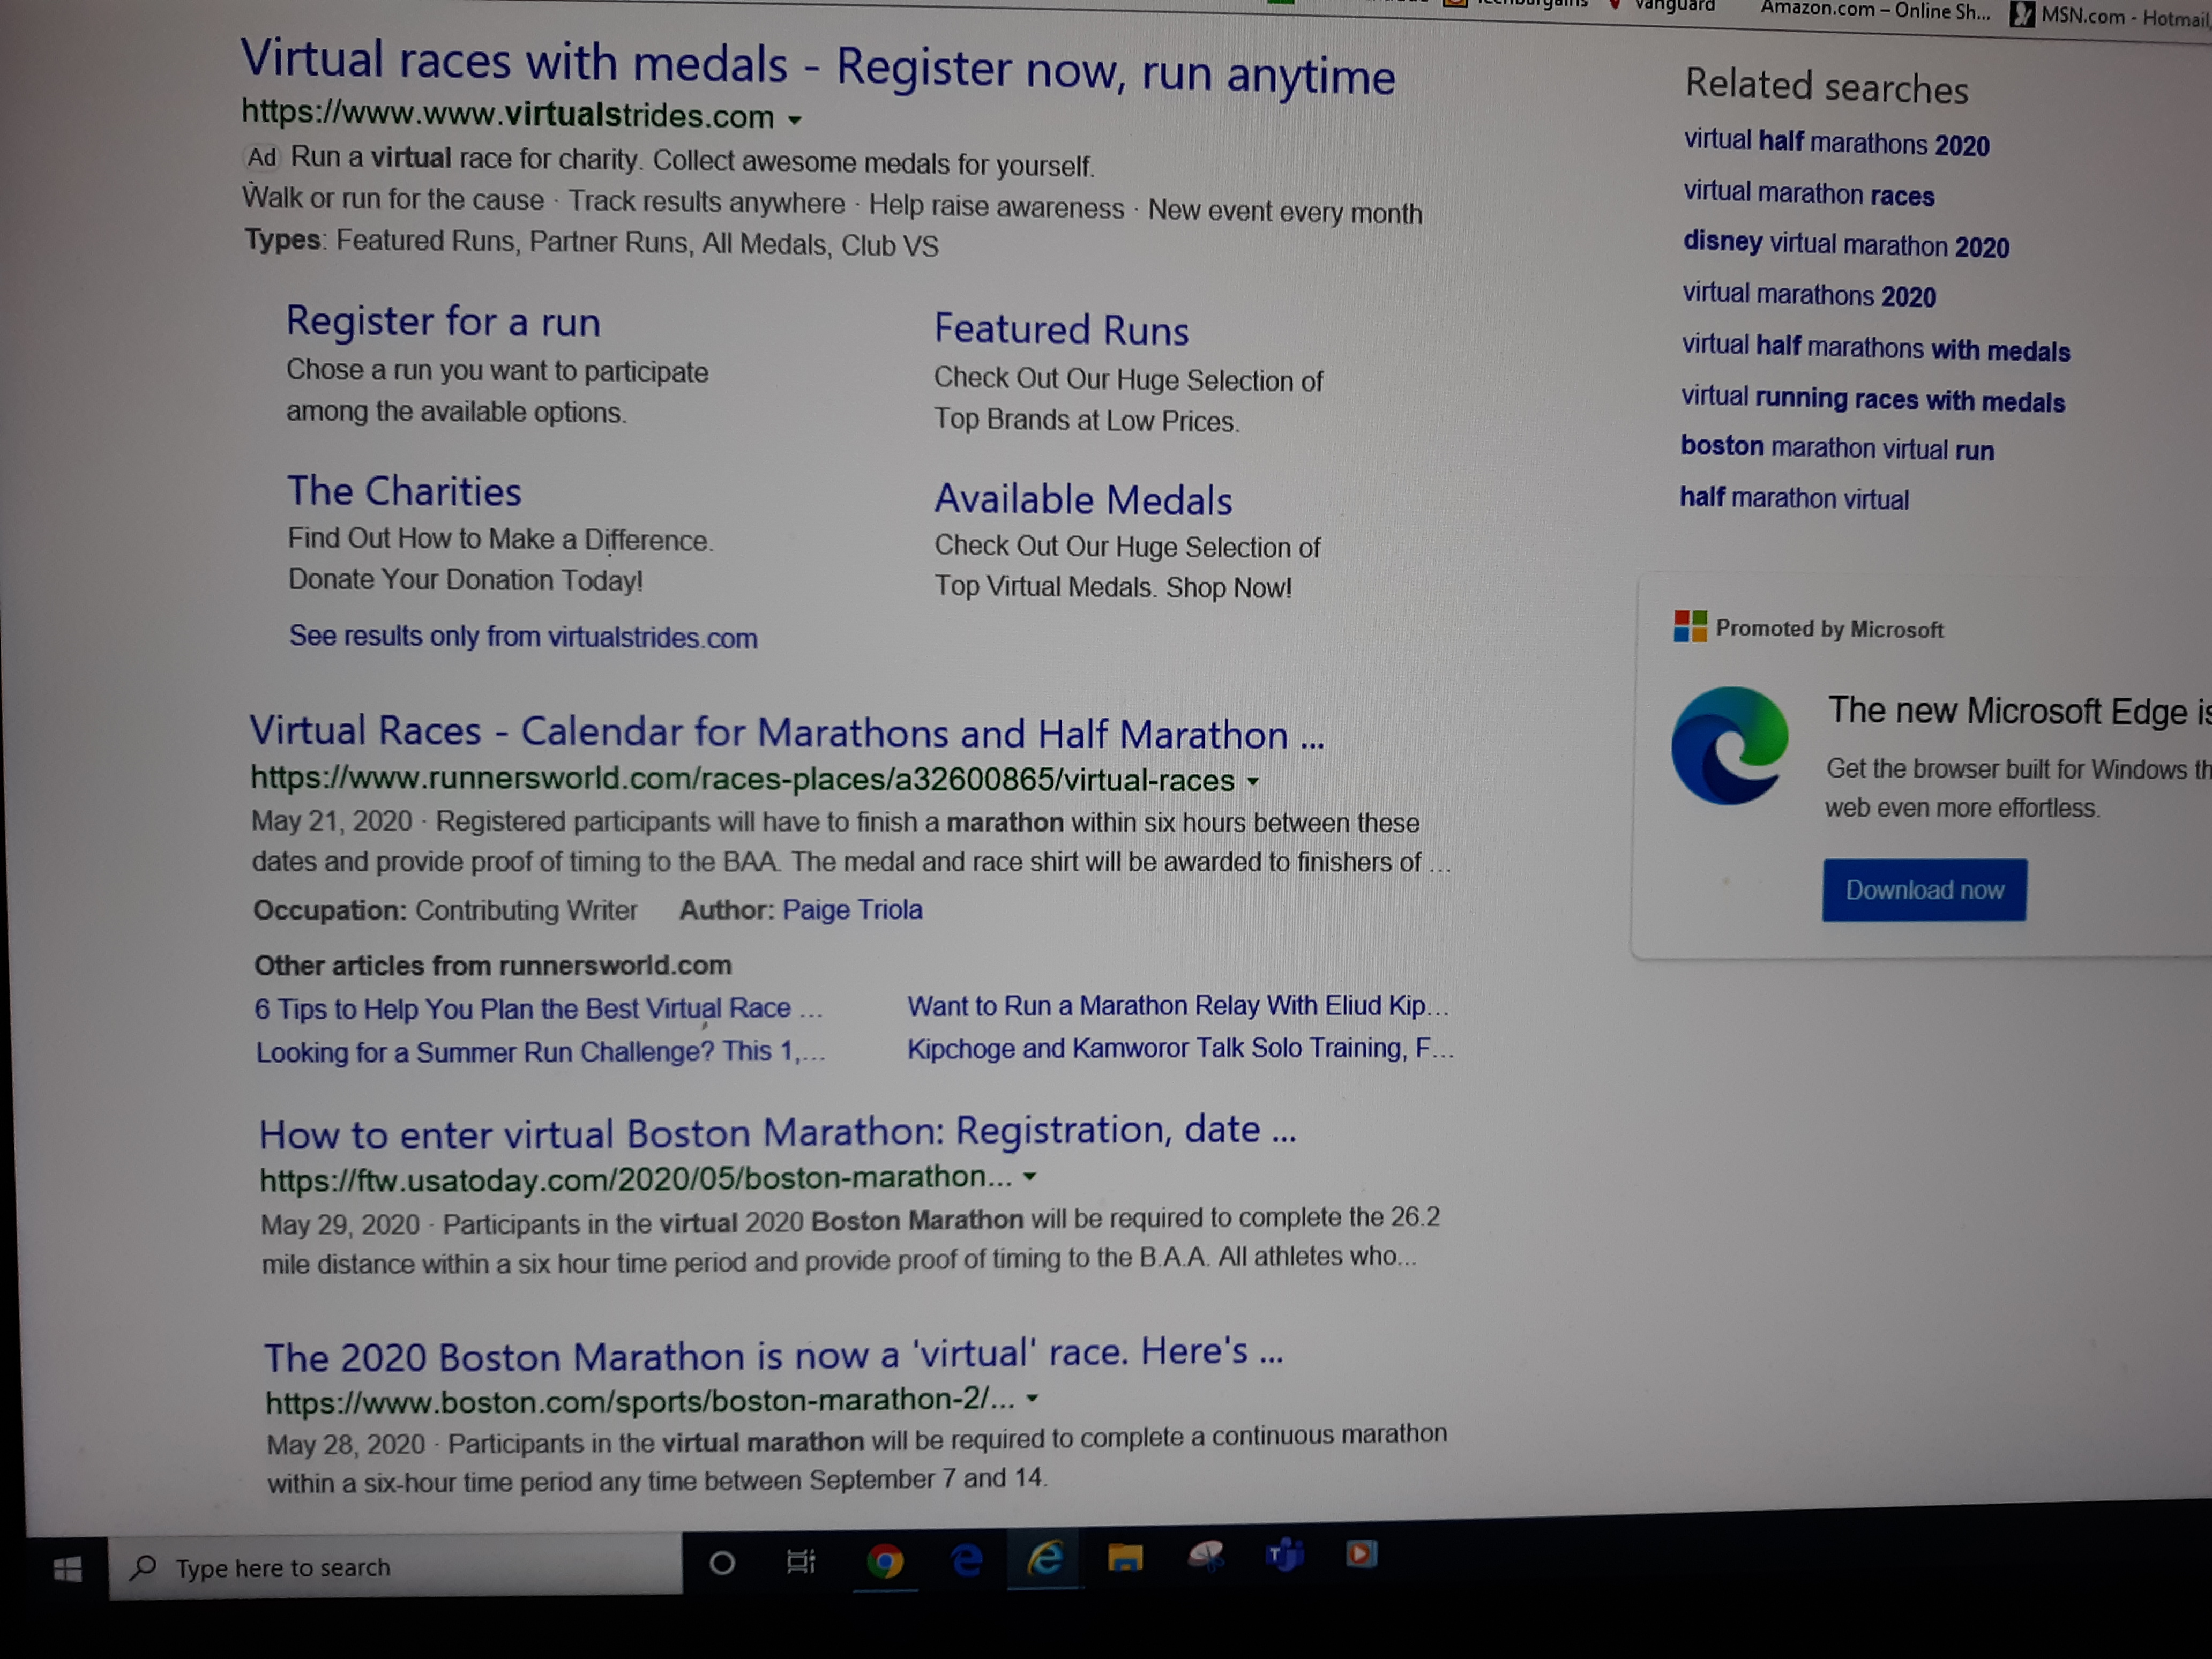Expand the runnersworld.com URL dropdown arrow

(1253, 782)
